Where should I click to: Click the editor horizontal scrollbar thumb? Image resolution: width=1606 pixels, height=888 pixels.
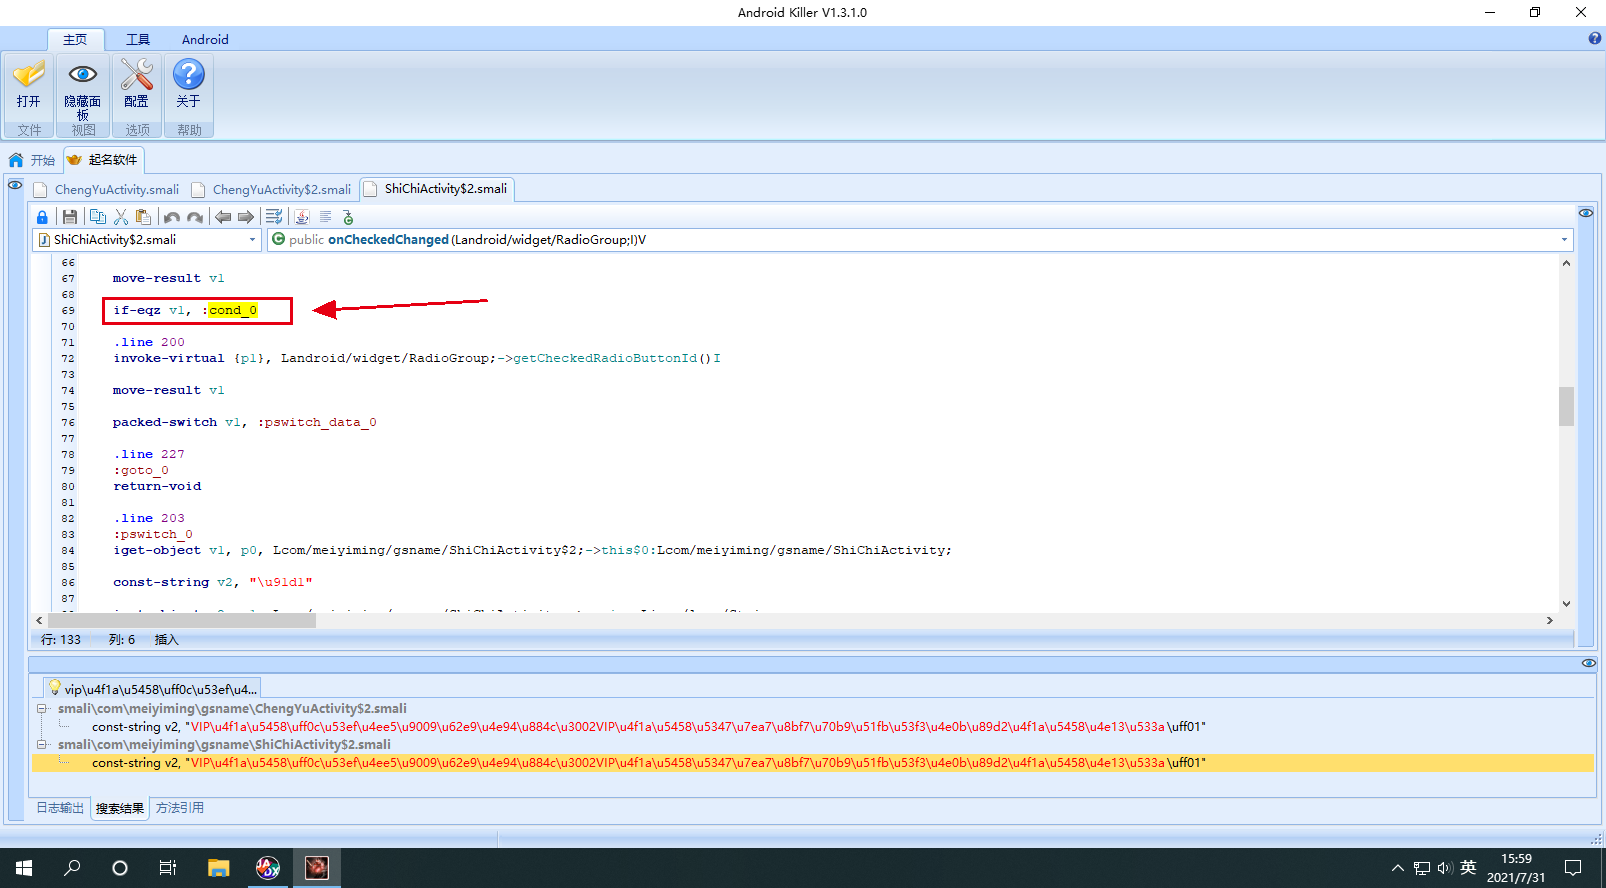182,620
